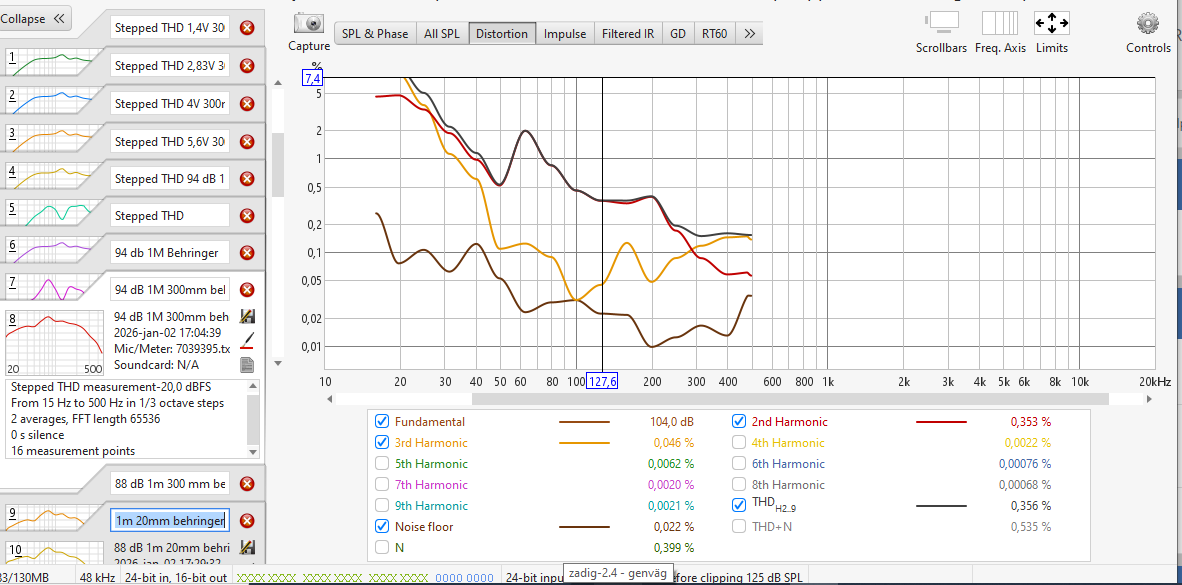1182x585 pixels.
Task: Click notes document icon for measurement 8
Action: point(247,364)
